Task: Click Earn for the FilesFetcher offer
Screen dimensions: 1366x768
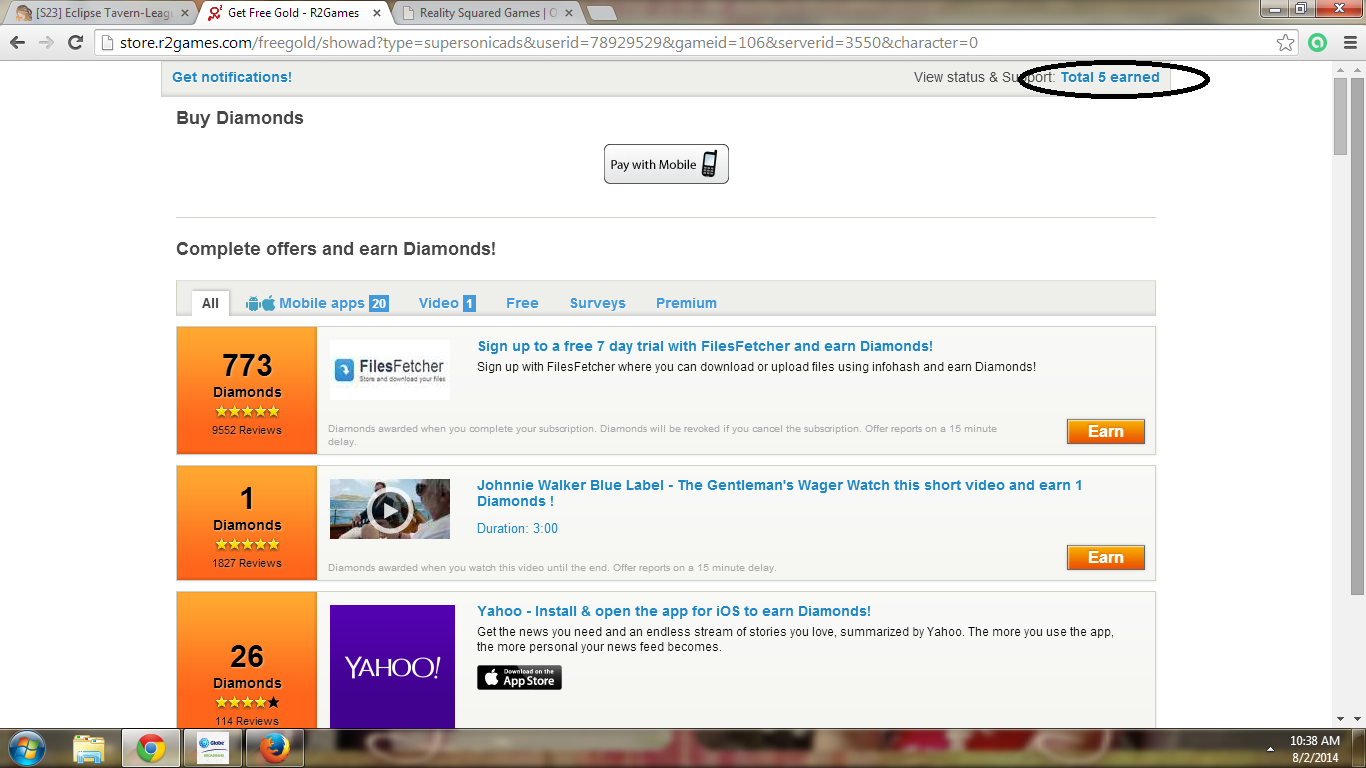Action: click(x=1105, y=432)
